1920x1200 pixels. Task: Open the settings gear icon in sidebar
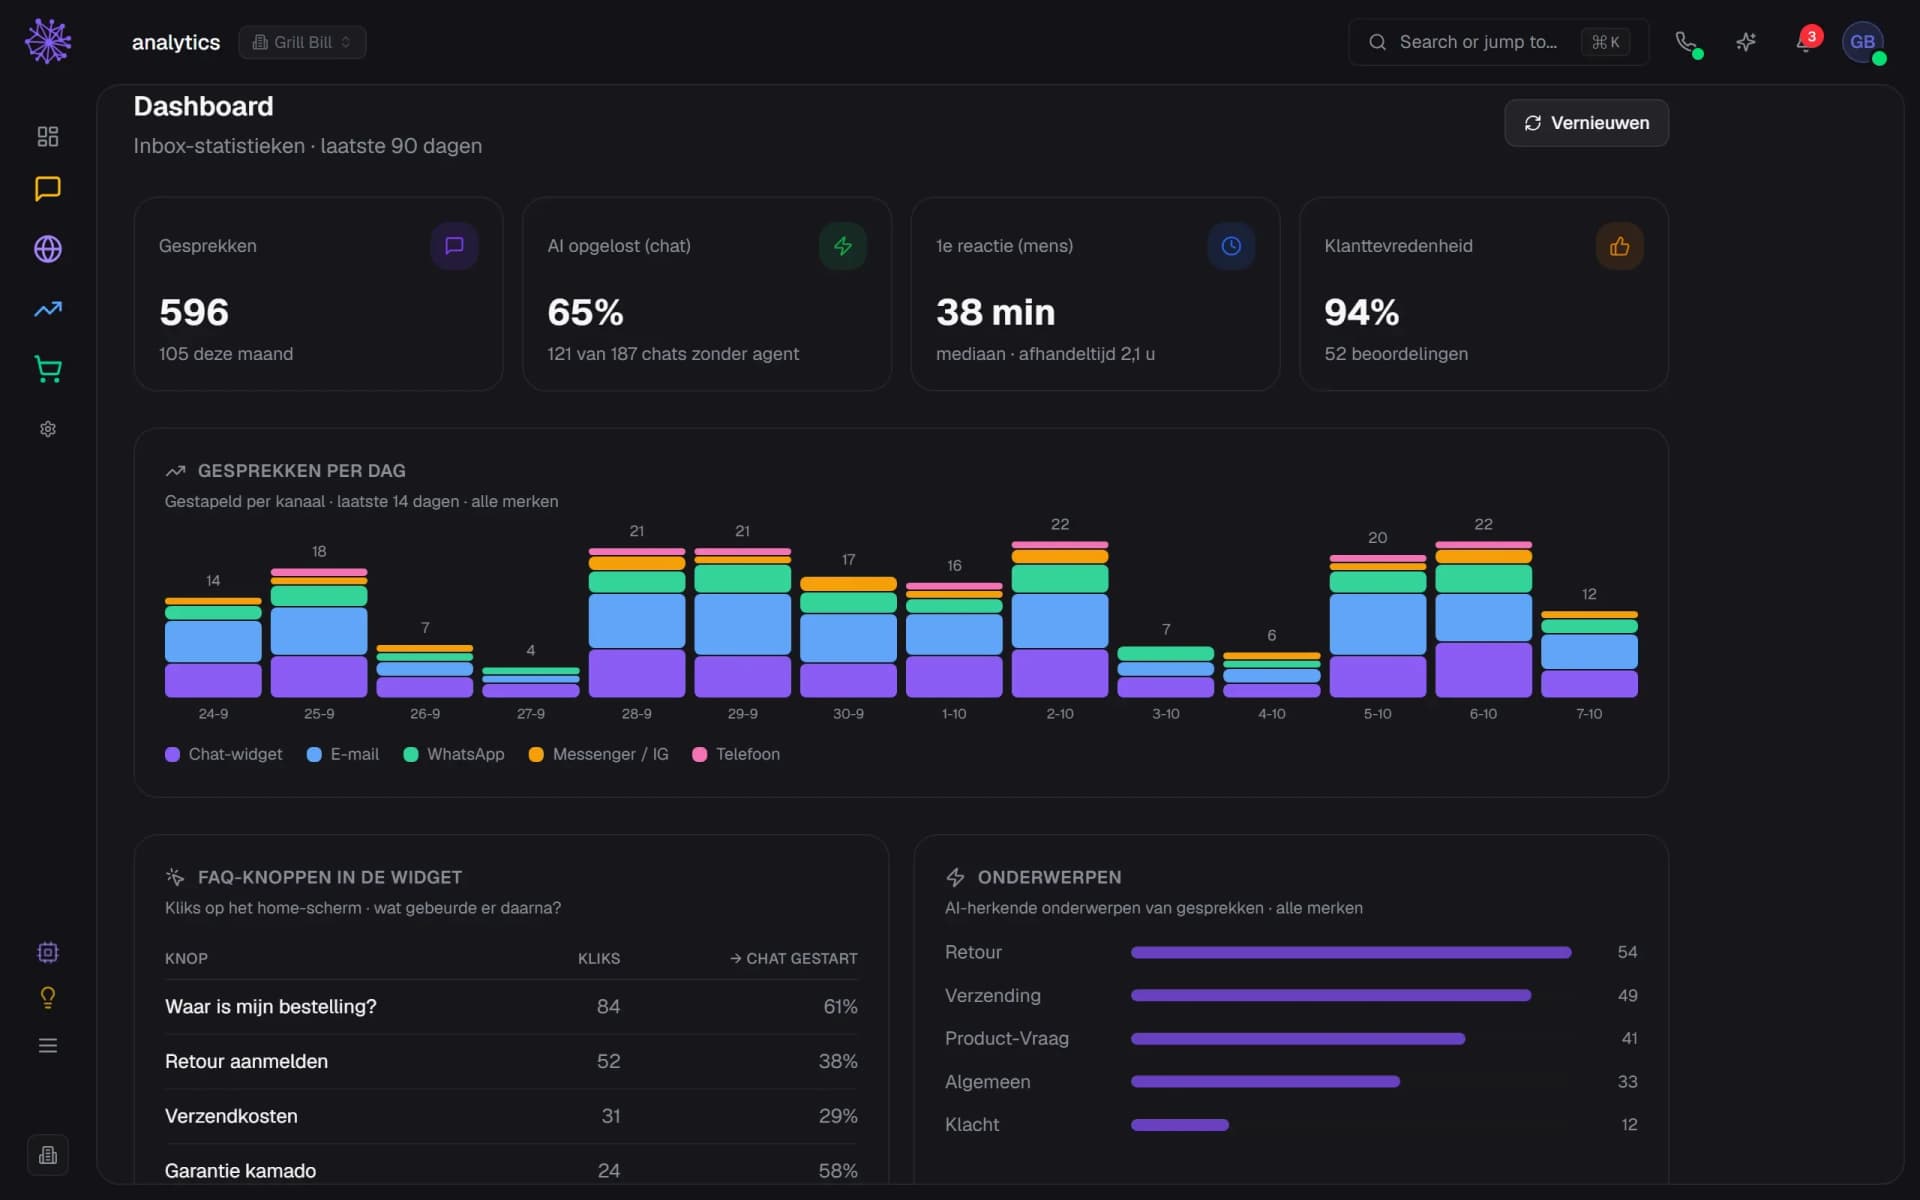coord(48,429)
